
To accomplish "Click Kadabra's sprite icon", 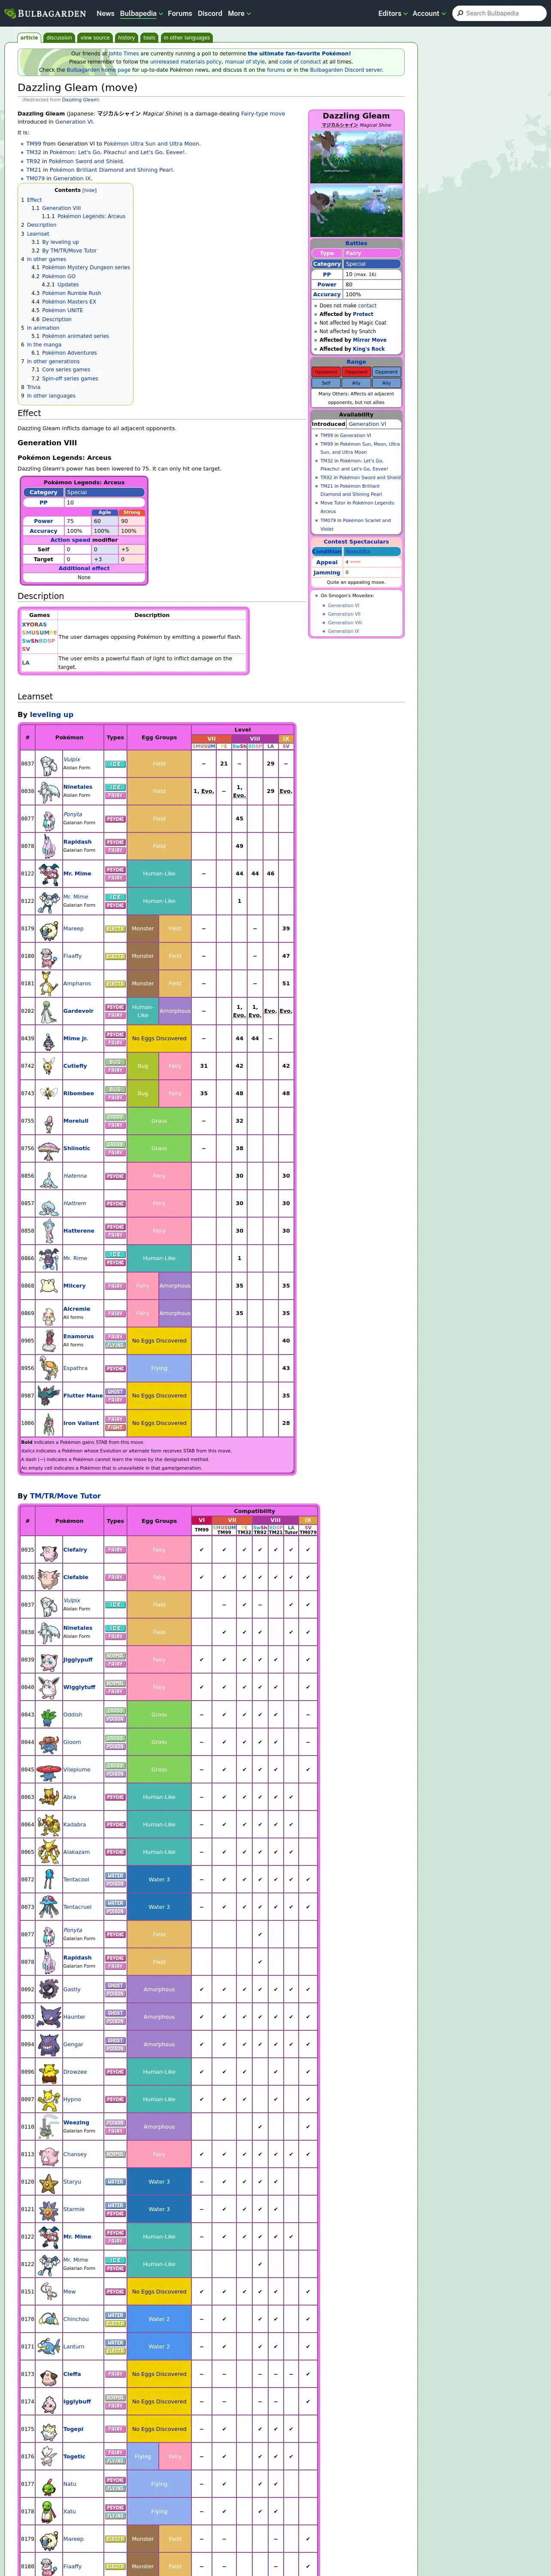I will [x=48, y=1825].
